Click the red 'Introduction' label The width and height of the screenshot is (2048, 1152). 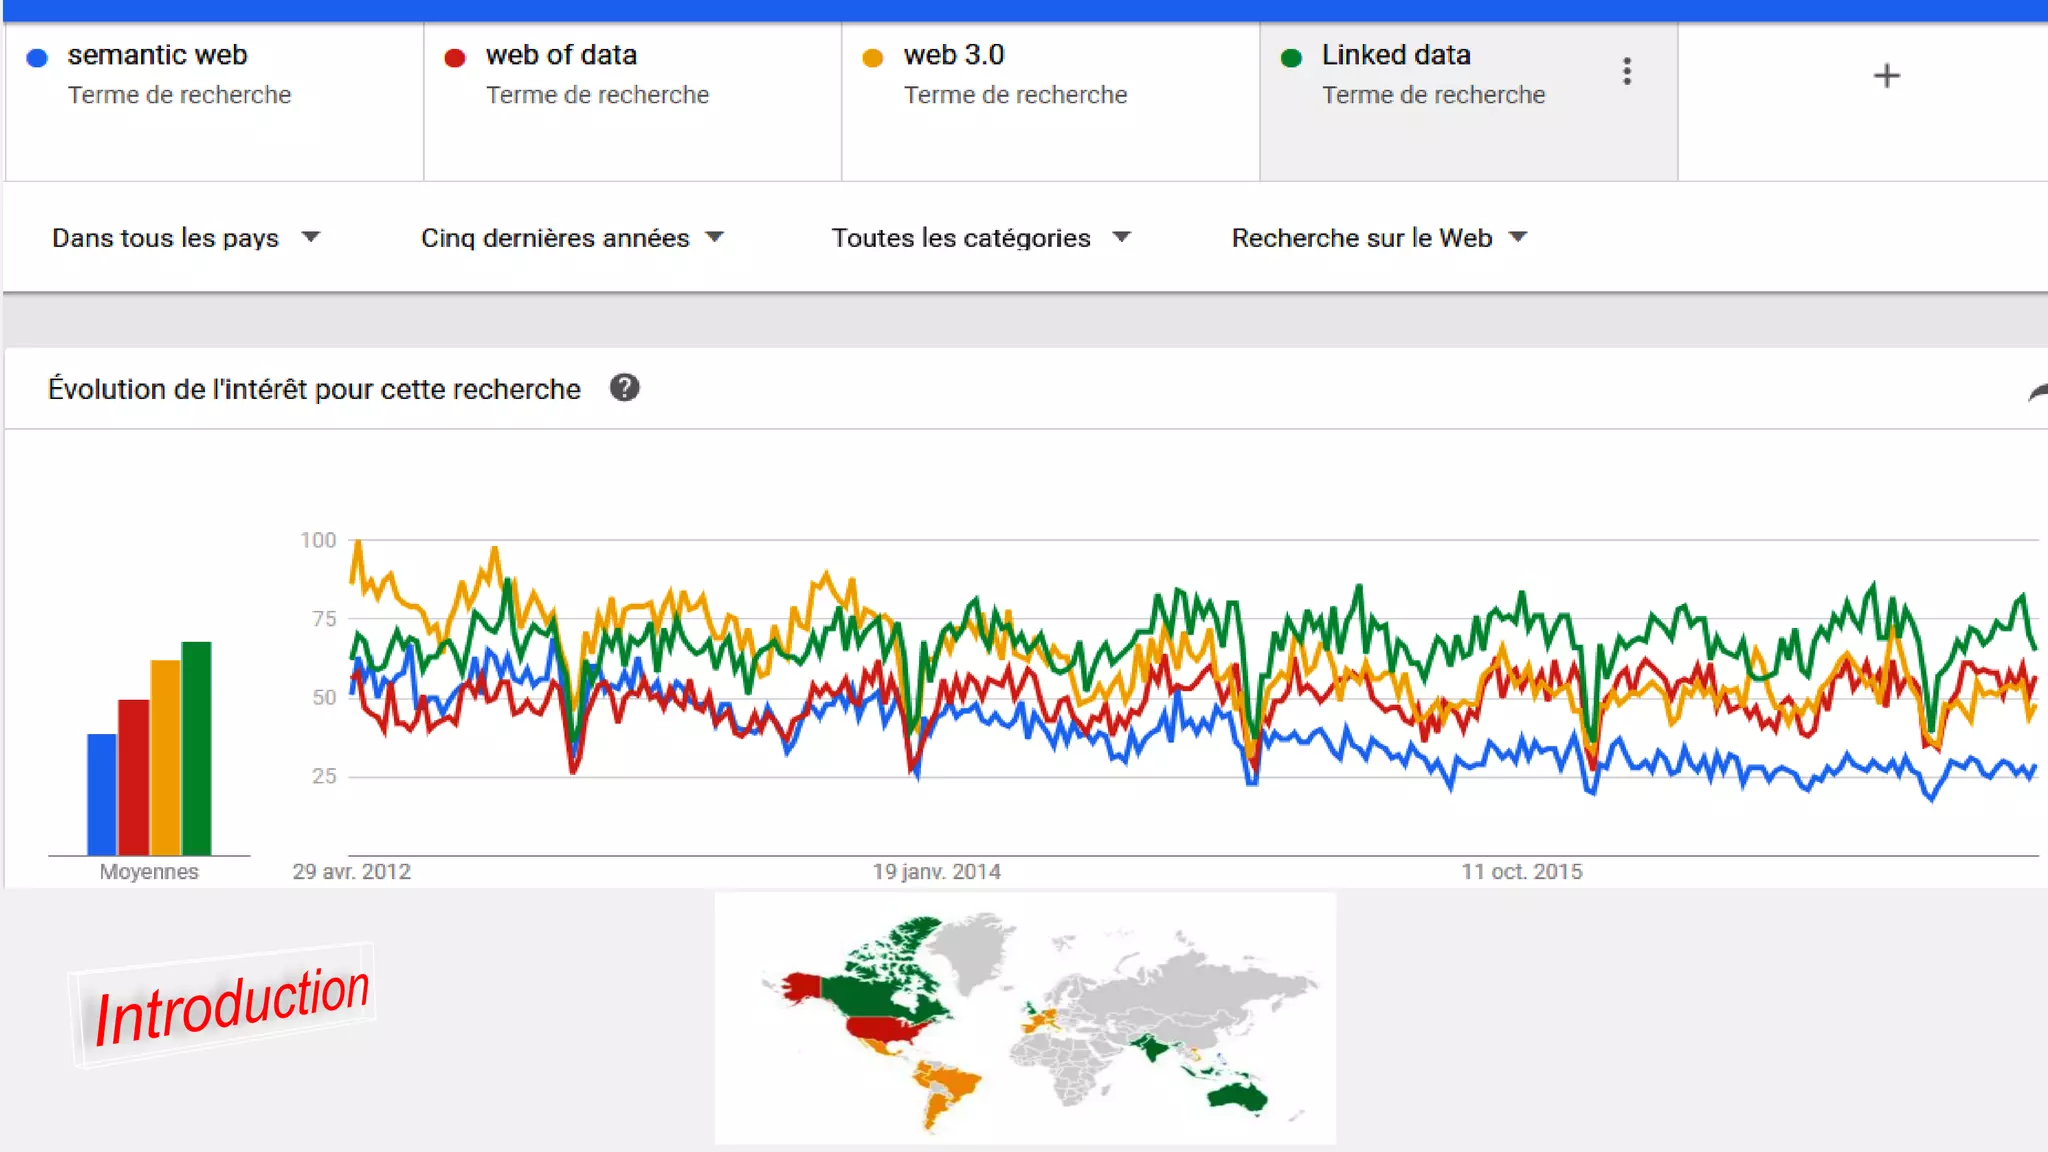tap(231, 1006)
